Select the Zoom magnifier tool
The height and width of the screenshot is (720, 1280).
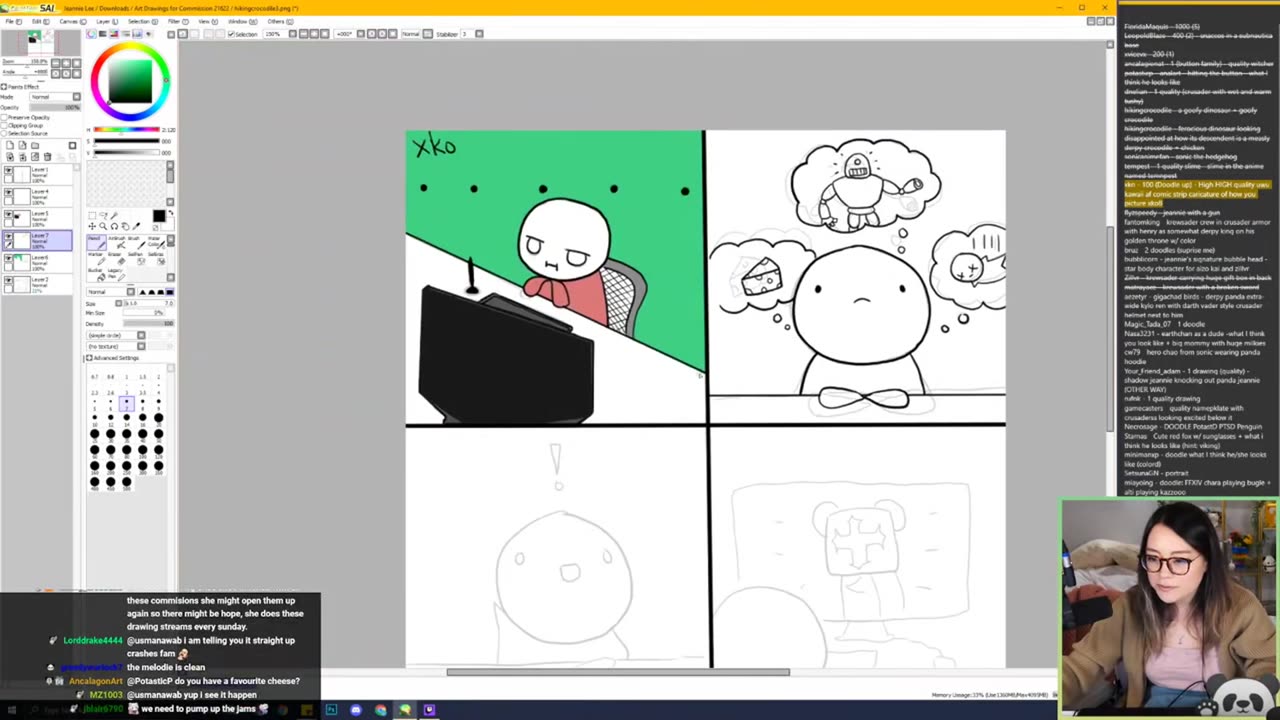point(103,226)
